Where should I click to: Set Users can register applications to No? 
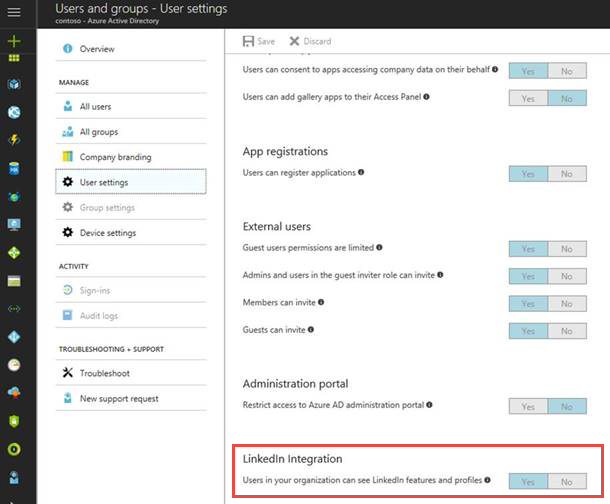567,174
